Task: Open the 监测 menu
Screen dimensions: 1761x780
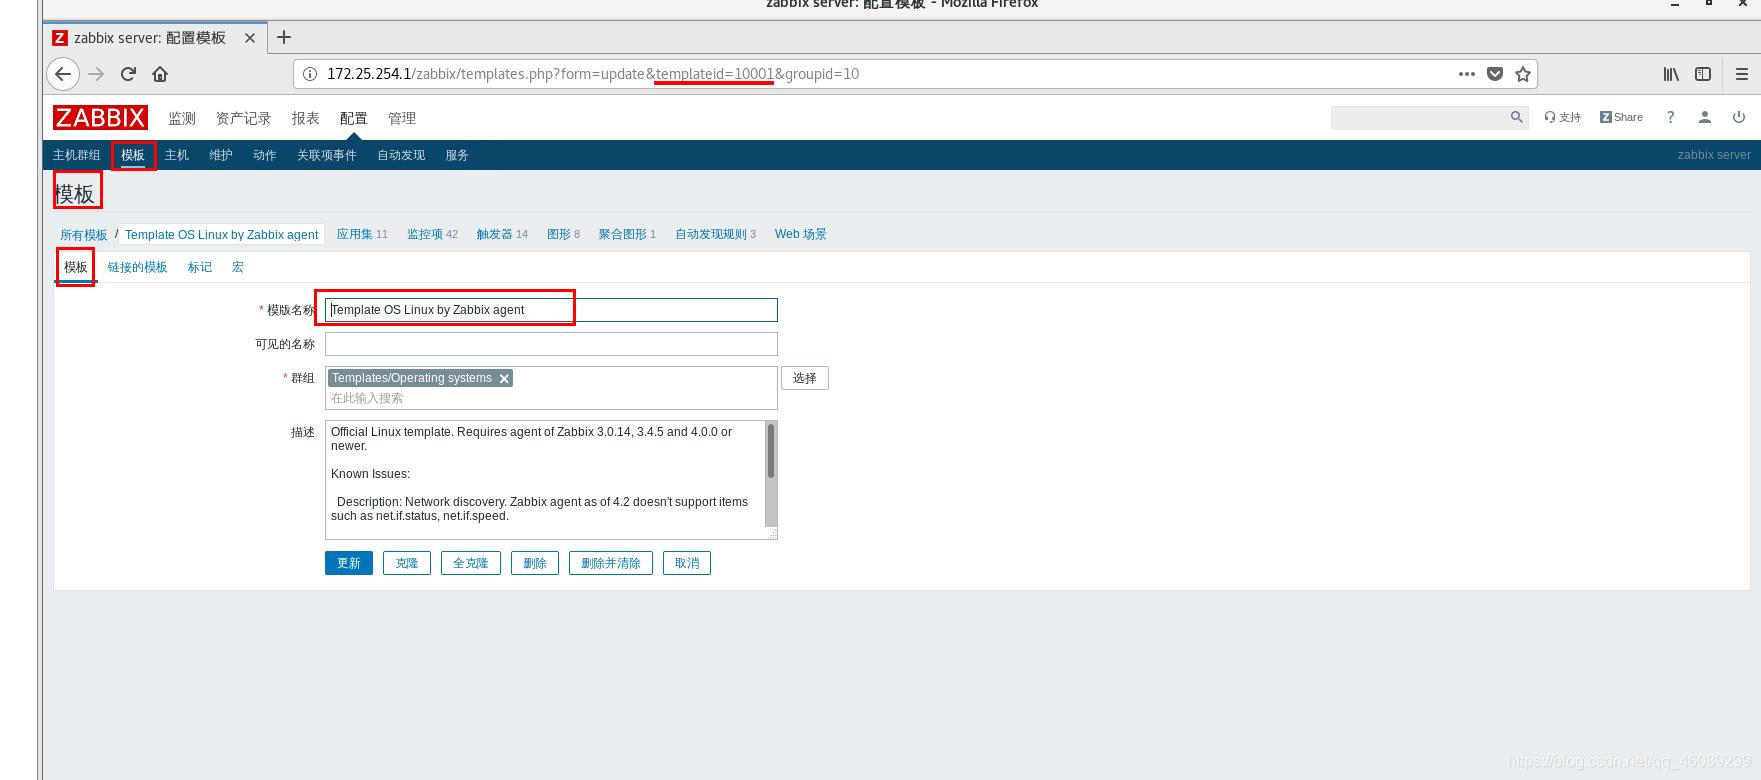Action: (x=182, y=118)
